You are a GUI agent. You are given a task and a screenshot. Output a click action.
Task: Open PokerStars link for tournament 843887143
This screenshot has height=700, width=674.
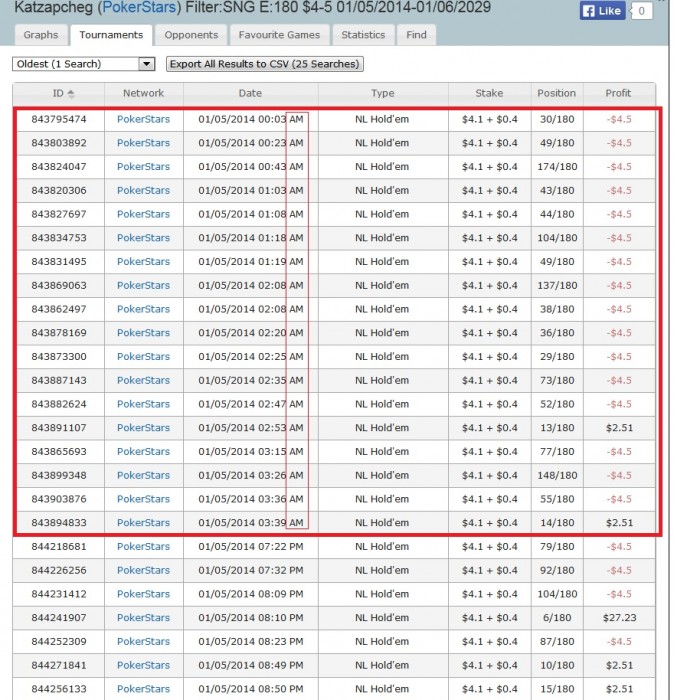[144, 380]
